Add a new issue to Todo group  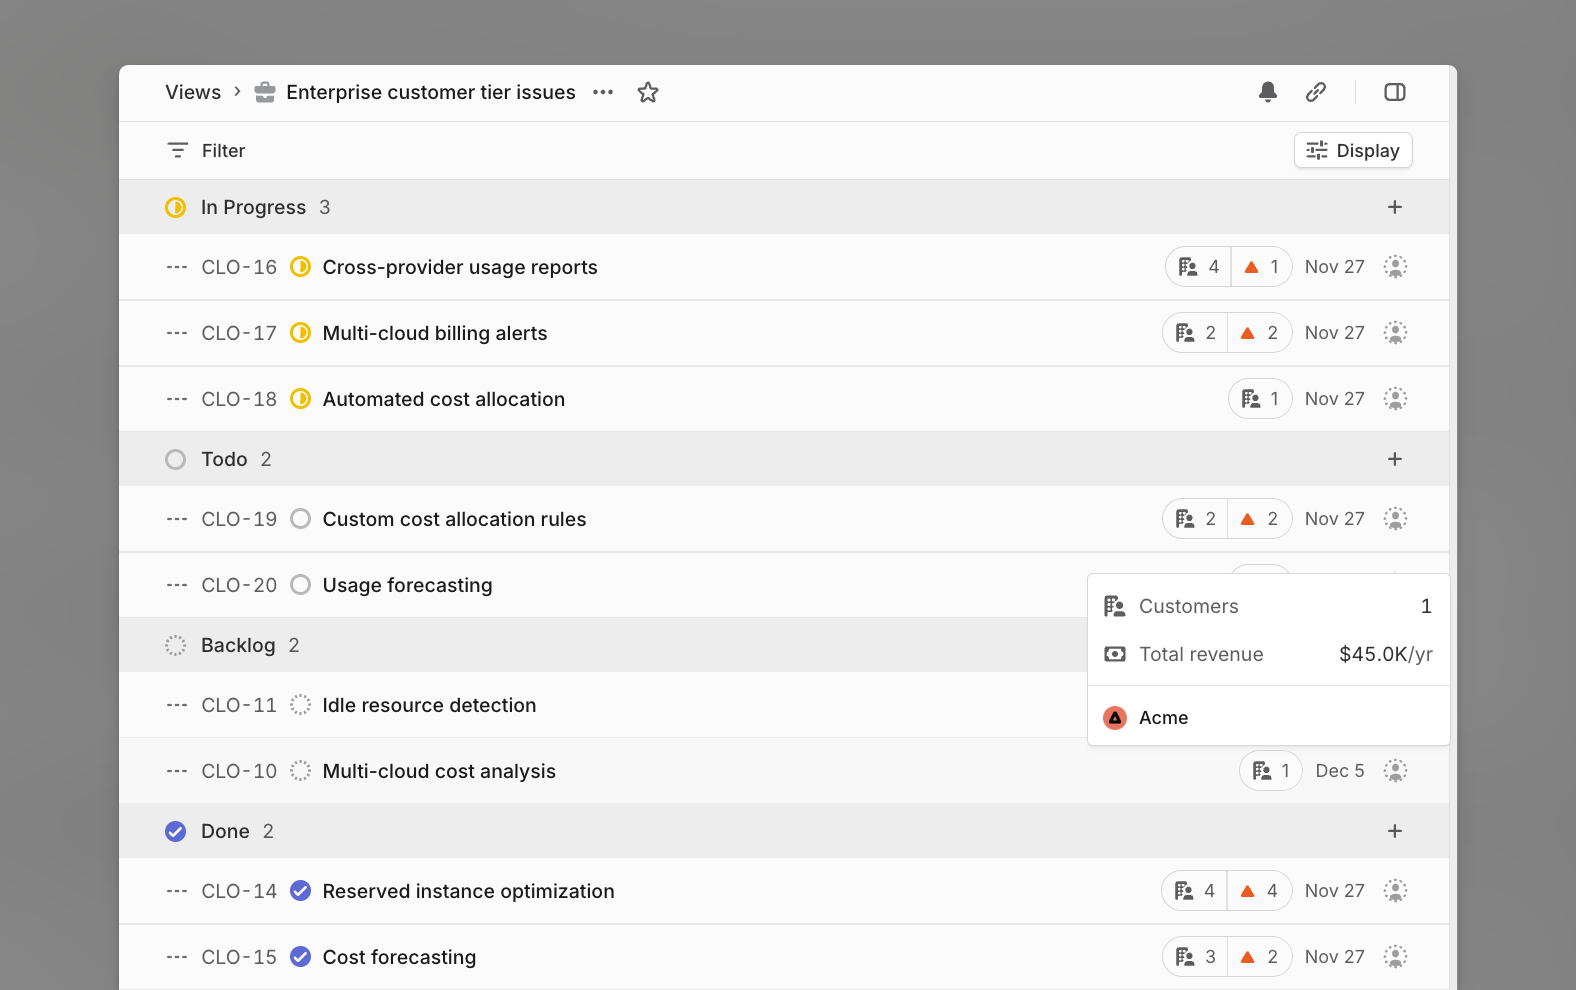1394,459
